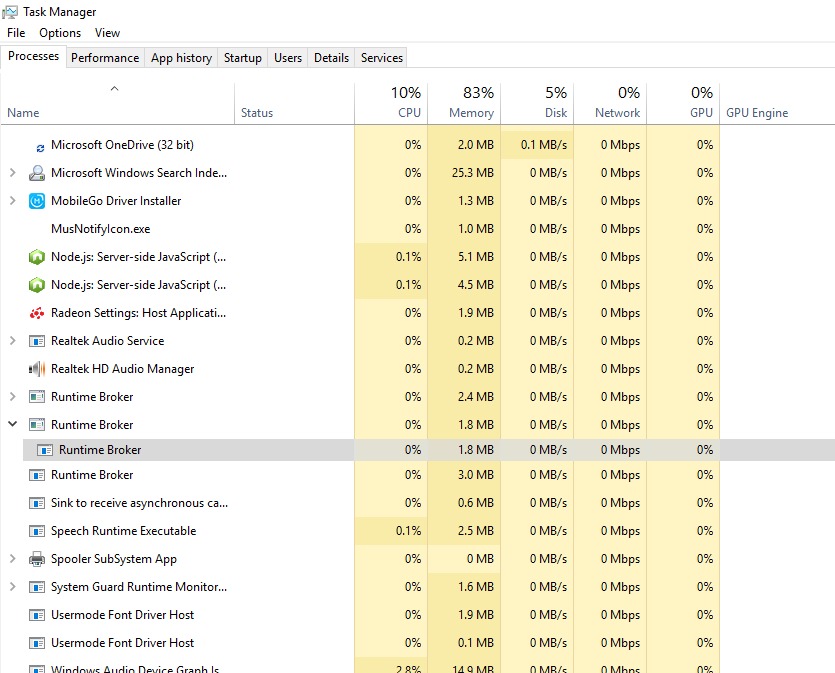
Task: Expand the Microsoft Windows Search Indexer row
Action: tap(13, 173)
